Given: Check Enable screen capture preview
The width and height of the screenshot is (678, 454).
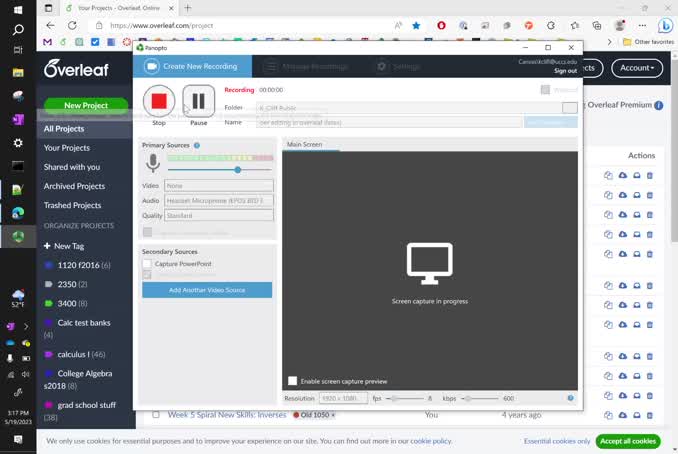Looking at the screenshot, I should click(293, 381).
